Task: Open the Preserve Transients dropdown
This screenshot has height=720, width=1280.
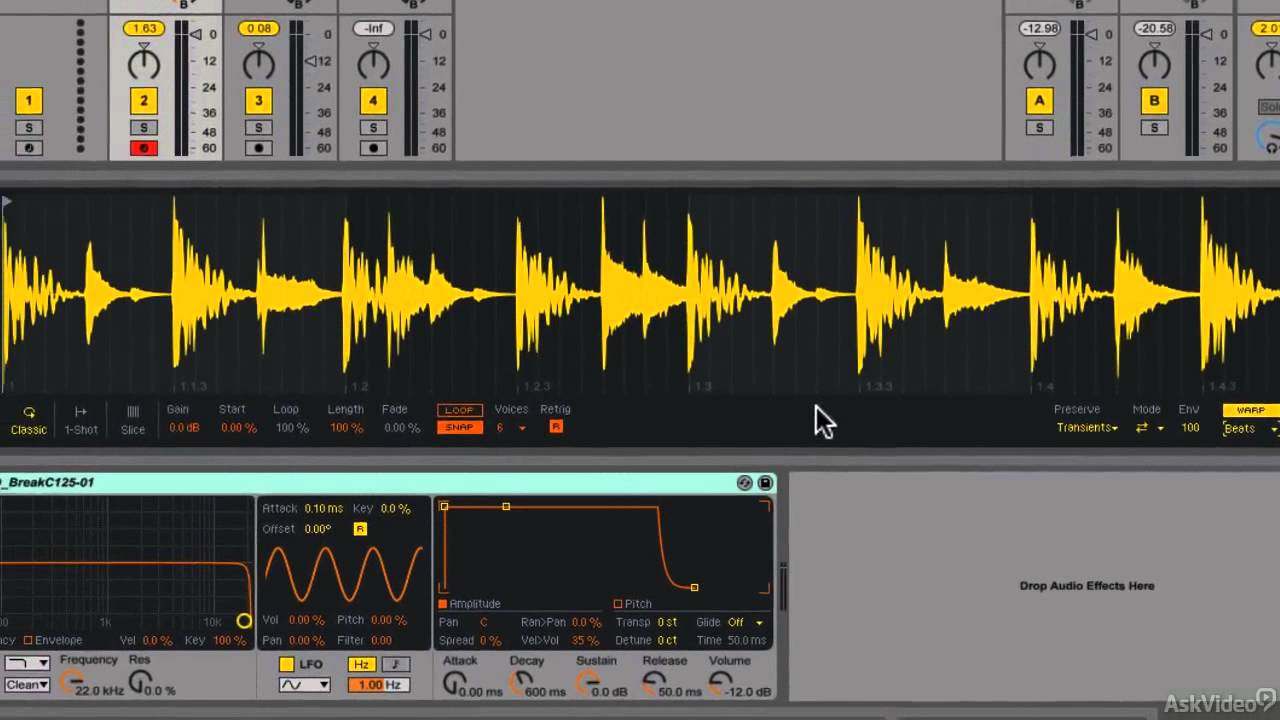Action: pyautogui.click(x=1087, y=428)
